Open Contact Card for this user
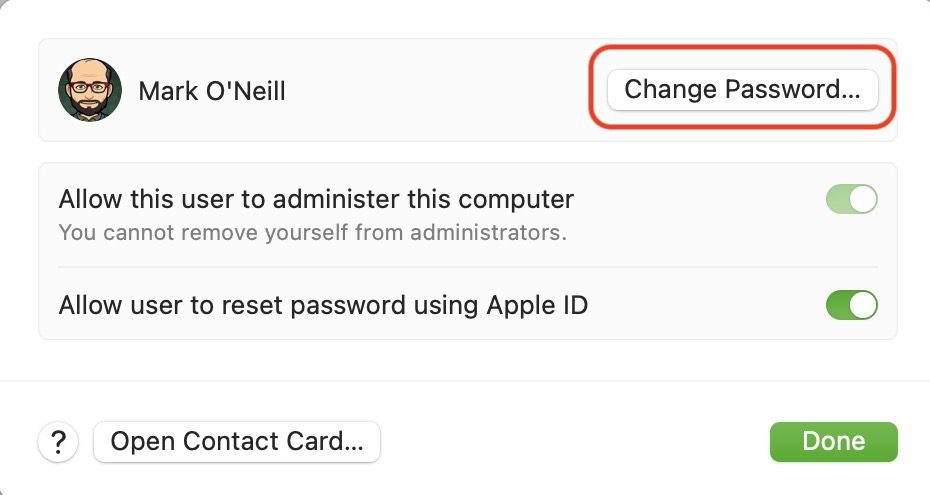Viewport: 930px width, 495px height. pos(237,442)
